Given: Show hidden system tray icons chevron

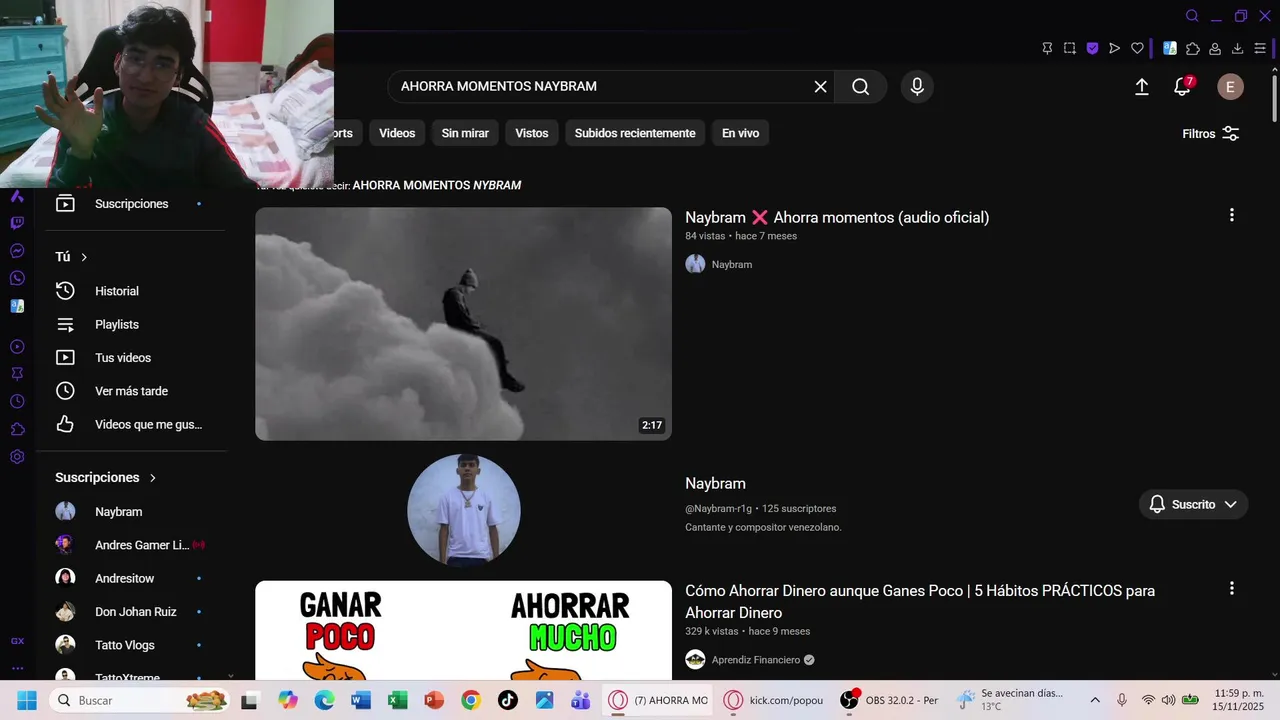Looking at the screenshot, I should [x=1095, y=700].
